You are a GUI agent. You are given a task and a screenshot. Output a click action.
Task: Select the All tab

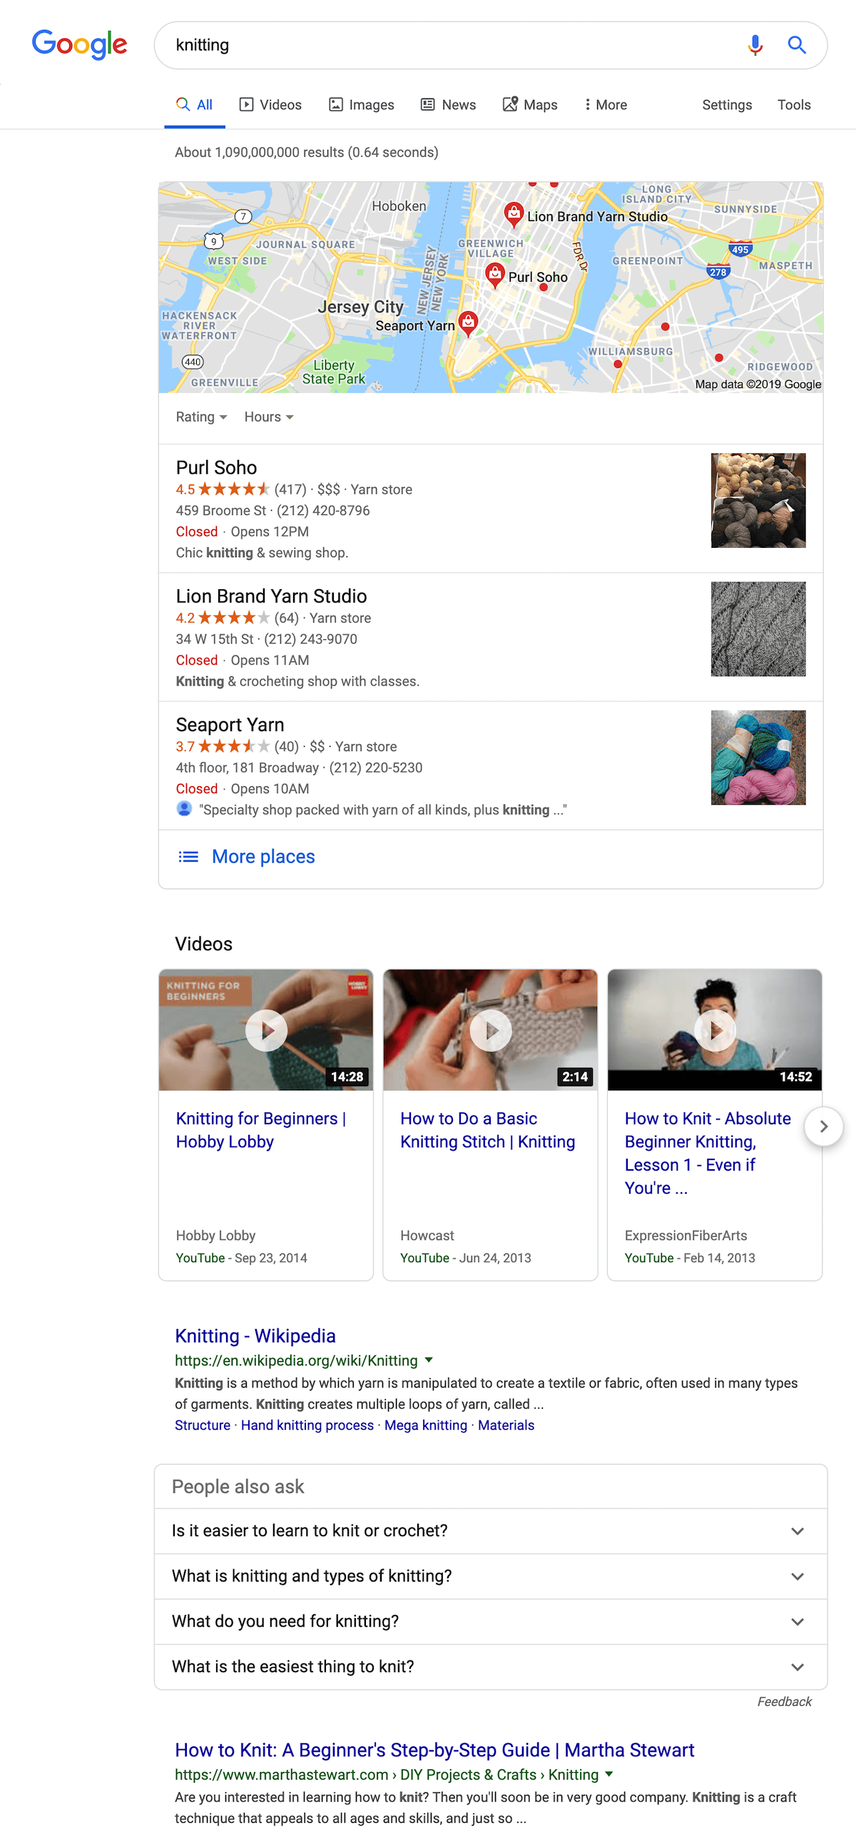point(194,105)
